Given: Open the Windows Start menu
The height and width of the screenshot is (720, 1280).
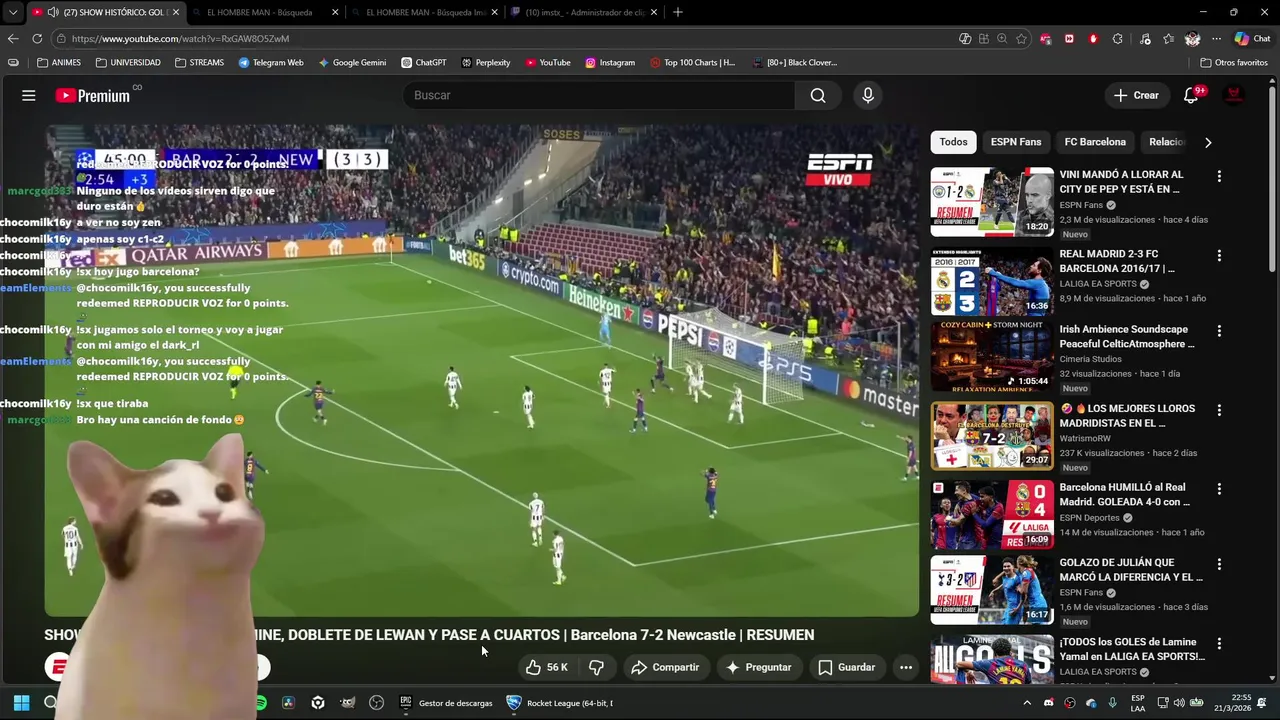Looking at the screenshot, I should [21, 703].
